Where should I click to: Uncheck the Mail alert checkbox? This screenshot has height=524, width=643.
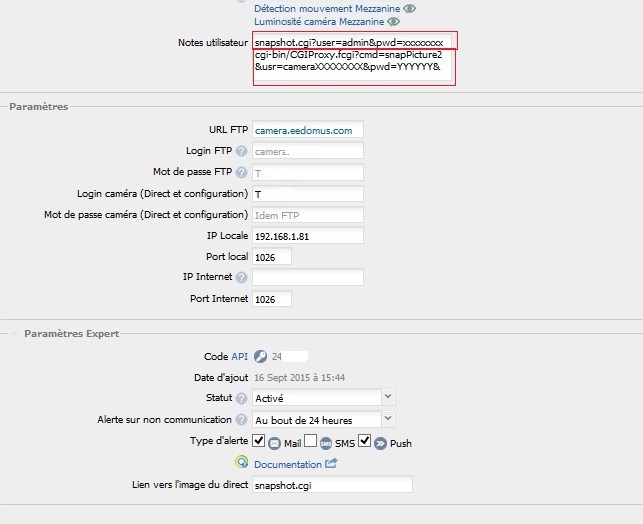(259, 441)
